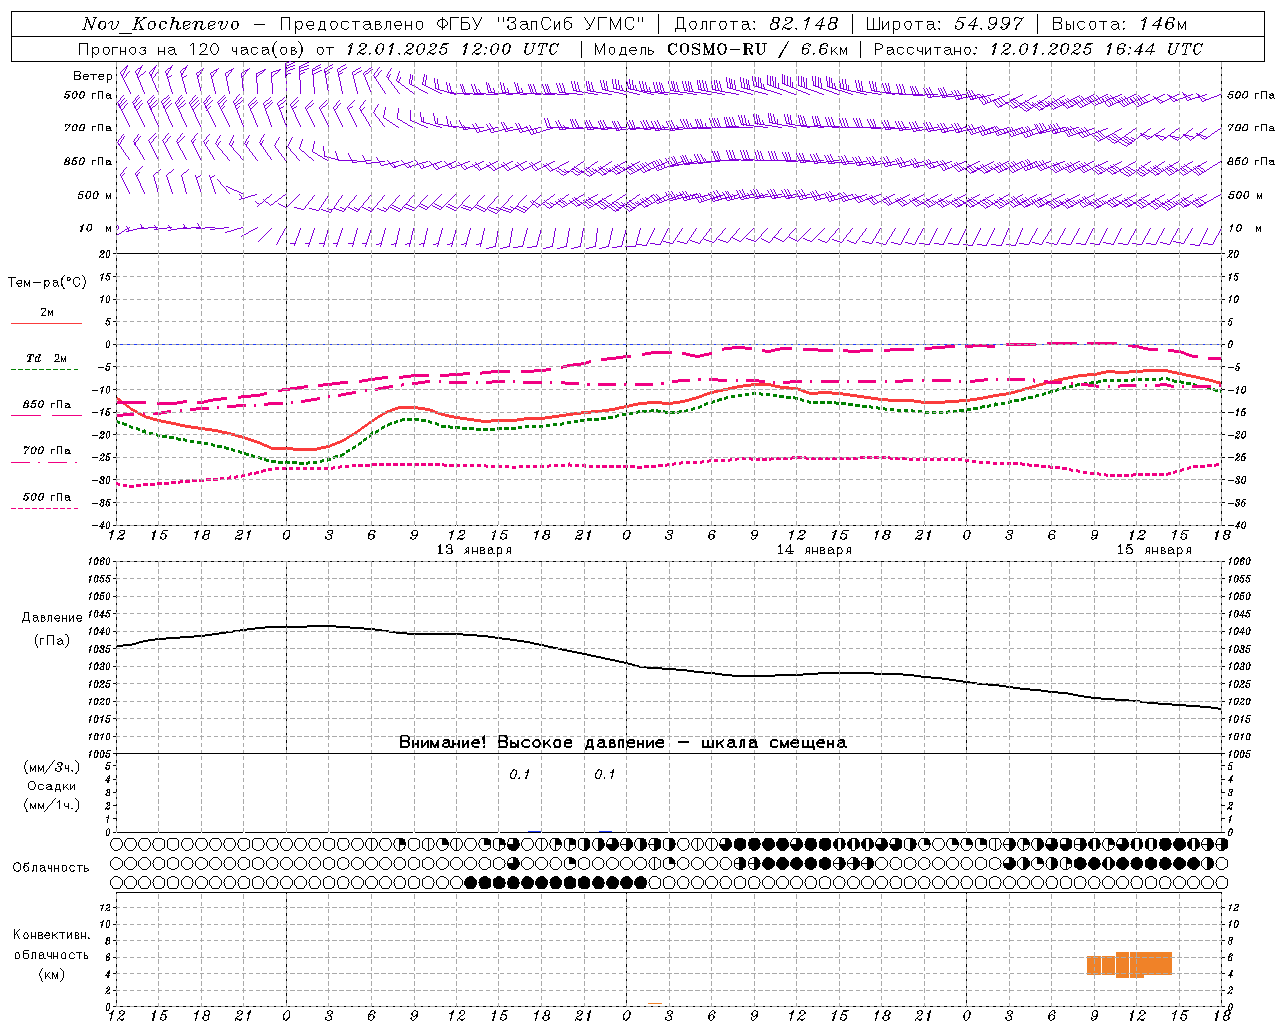The height and width of the screenshot is (1024, 1280).
Task: Select the Высота: 146м header text
Action: [x=1118, y=24]
